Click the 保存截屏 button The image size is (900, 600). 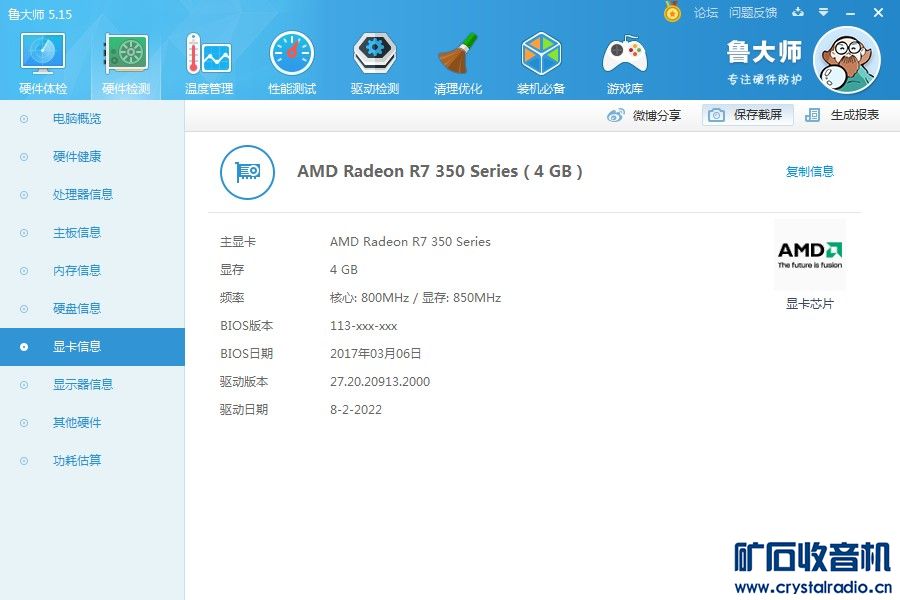pyautogui.click(x=748, y=115)
